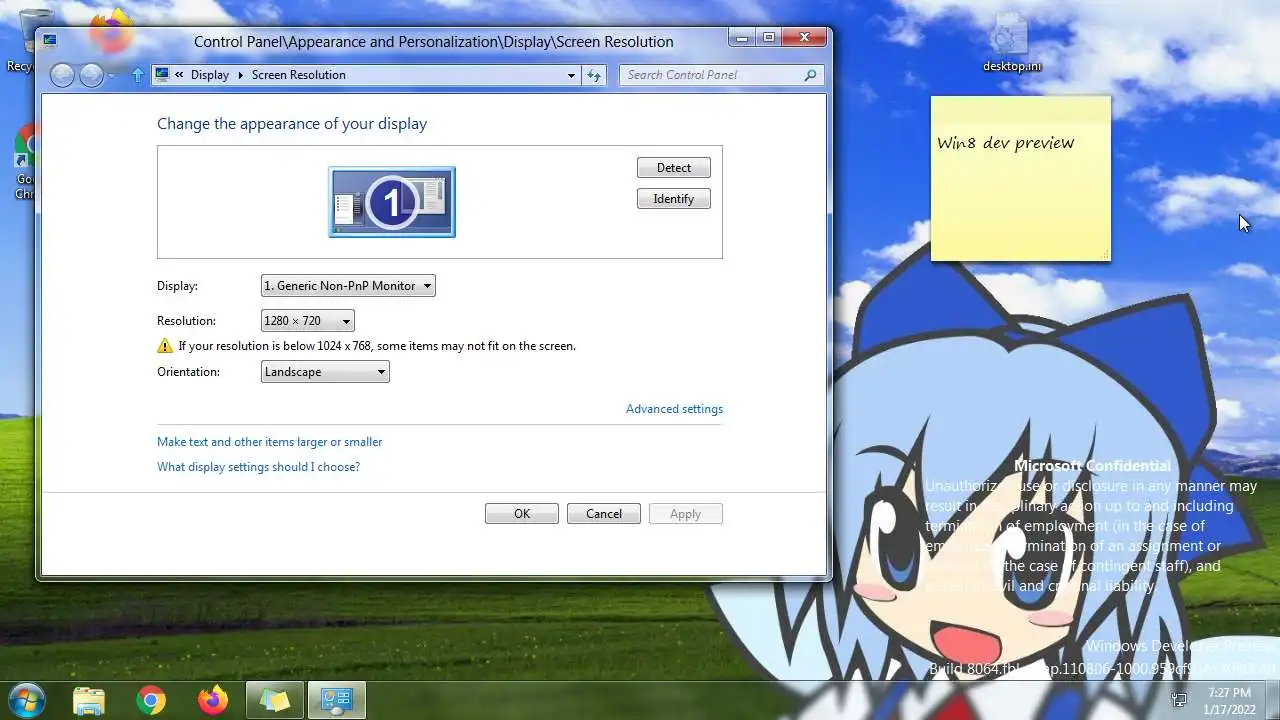Viewport: 1280px width, 720px height.
Task: Open the Windows Start orb
Action: point(26,700)
